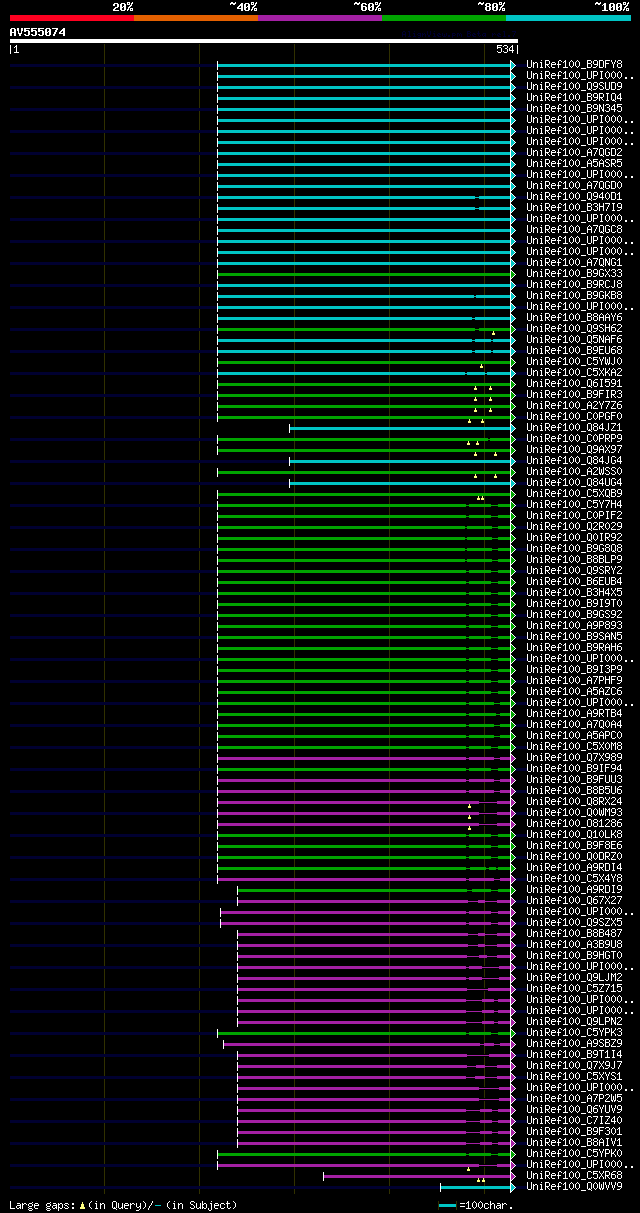Viewport: 640px width, 1213px height.
Task: Select the UniRef100_C5XR68 hit label
Action: 575,1175
